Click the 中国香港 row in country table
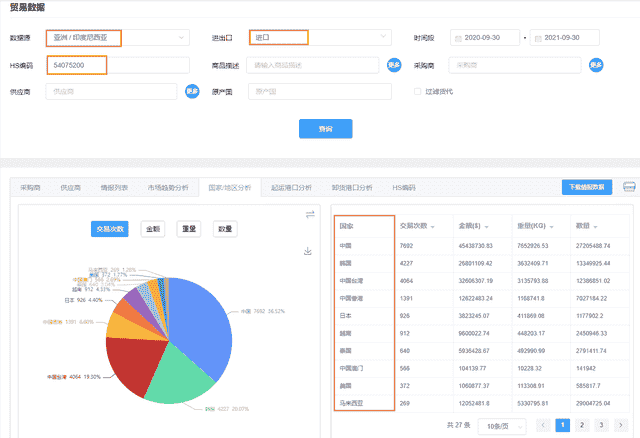640x438 pixels. tap(482, 298)
